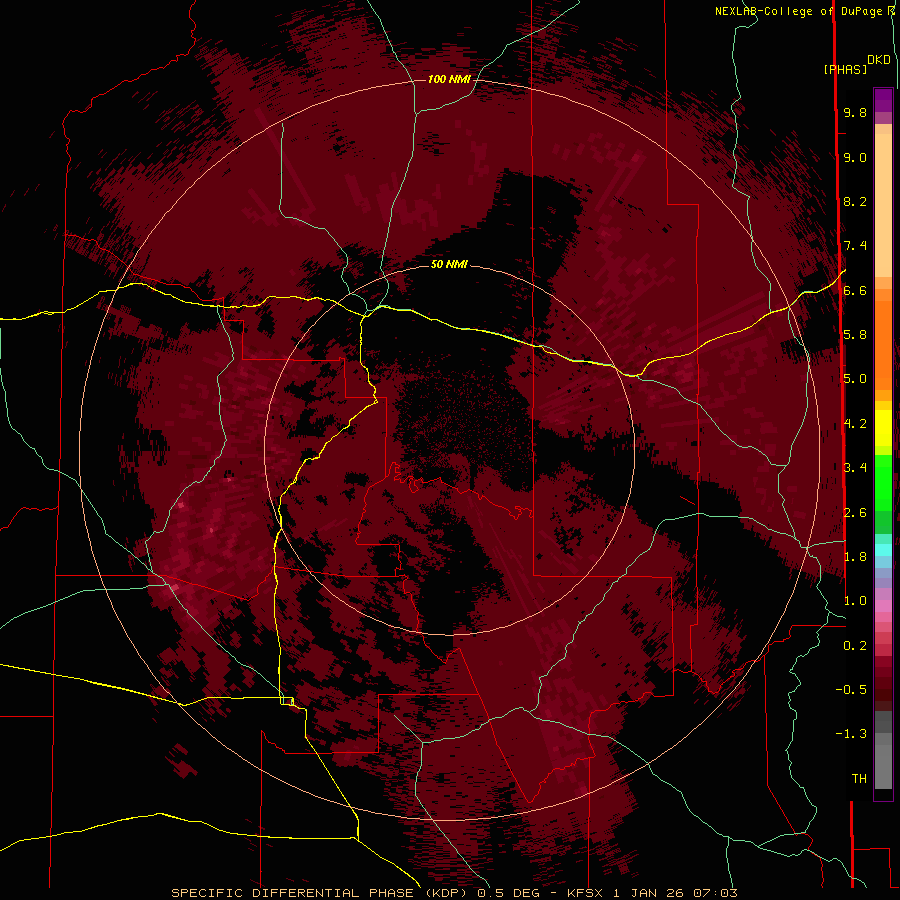
Task: Click the TH legend label
Action: [859, 779]
